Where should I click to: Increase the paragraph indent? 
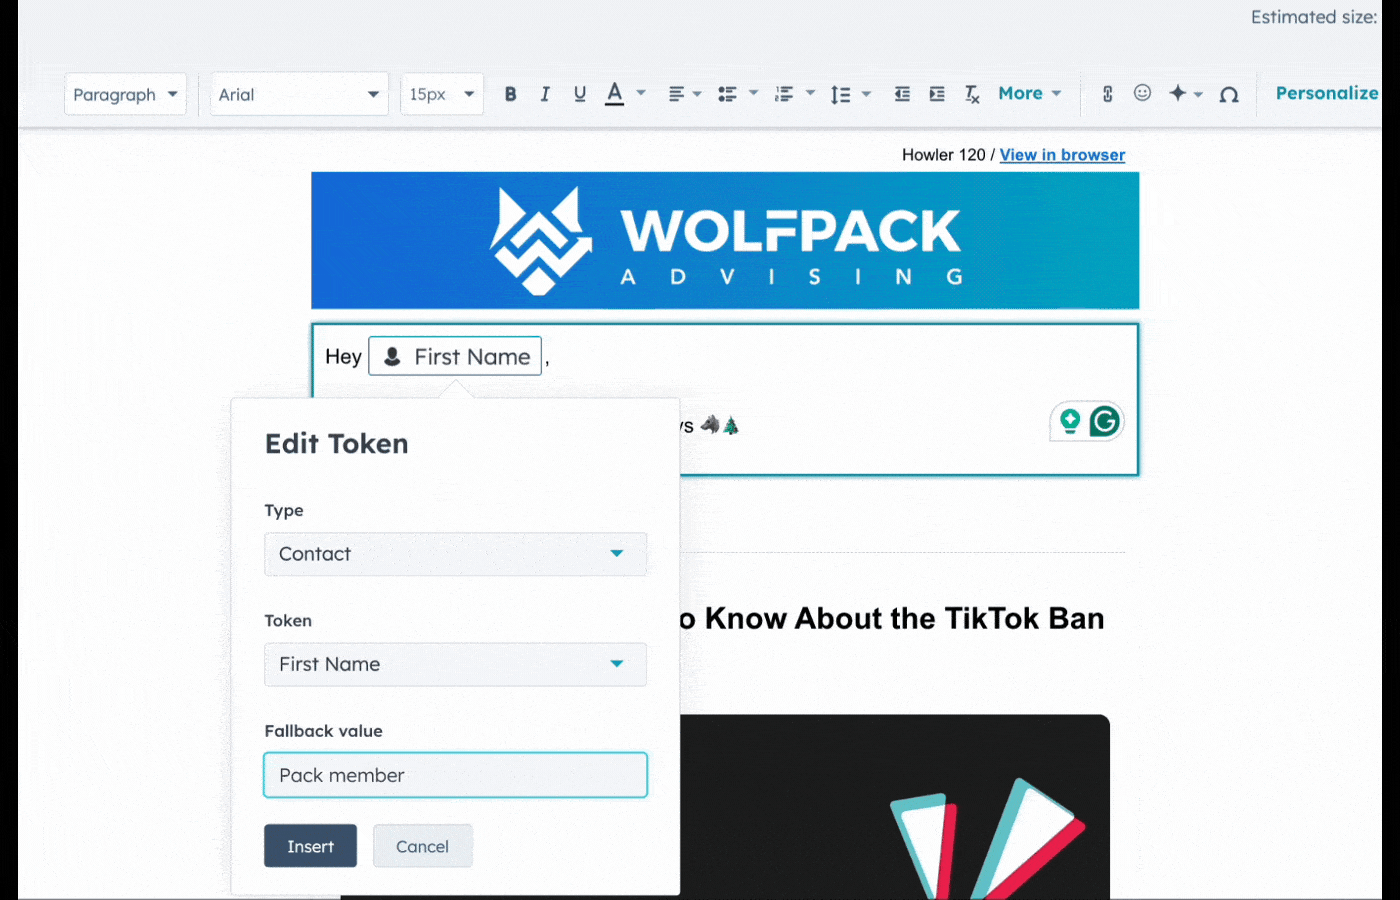coord(937,94)
